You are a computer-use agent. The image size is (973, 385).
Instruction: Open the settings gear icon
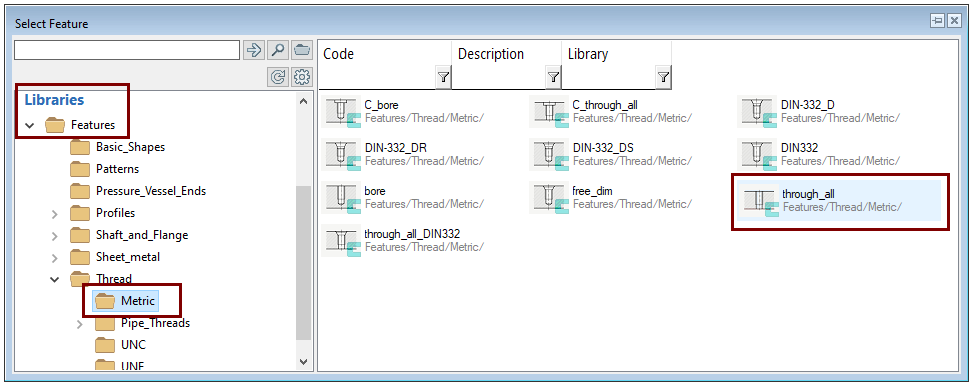click(x=302, y=77)
